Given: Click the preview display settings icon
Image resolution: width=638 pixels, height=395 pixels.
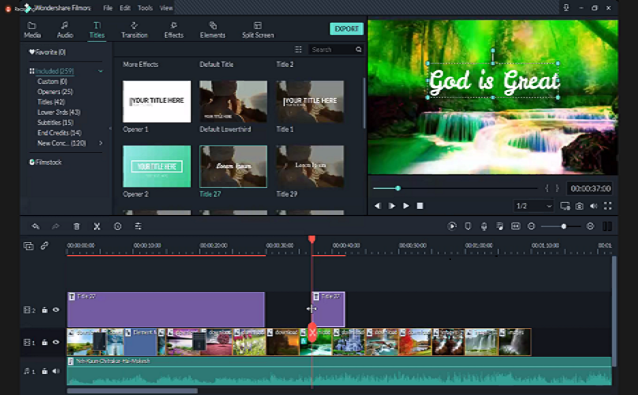Looking at the screenshot, I should pos(565,206).
